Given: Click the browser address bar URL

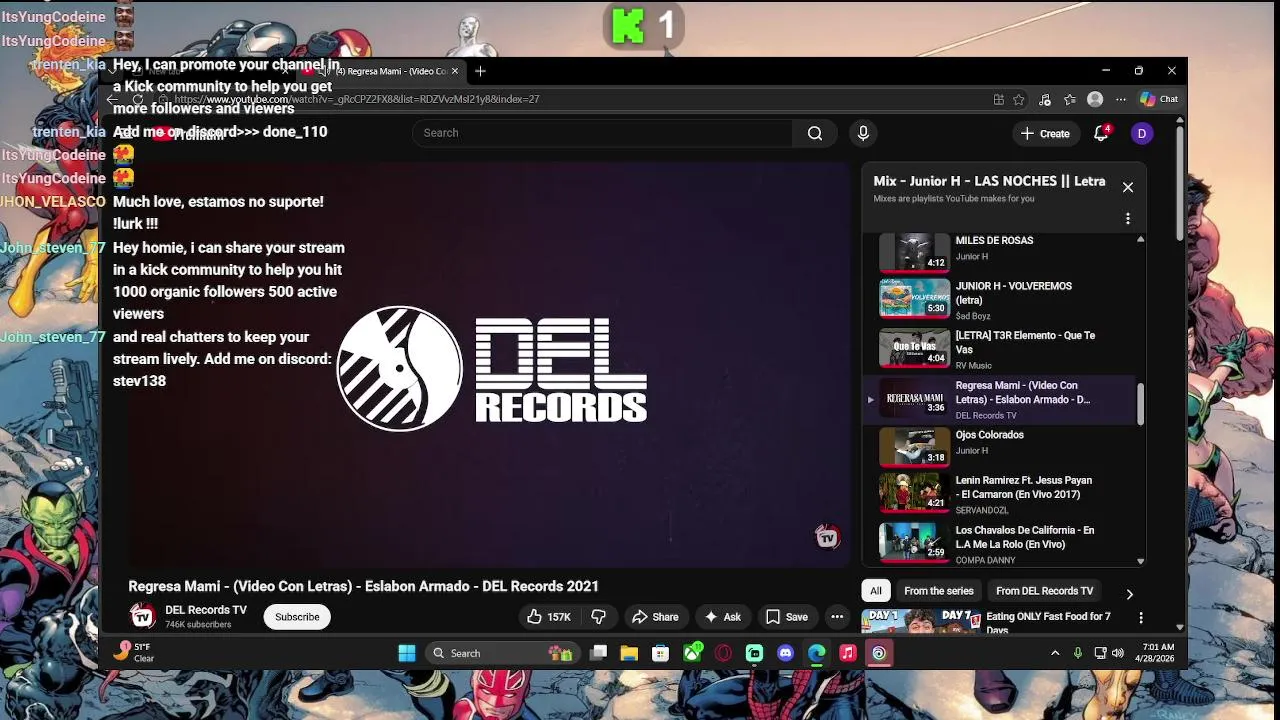Looking at the screenshot, I should [357, 99].
